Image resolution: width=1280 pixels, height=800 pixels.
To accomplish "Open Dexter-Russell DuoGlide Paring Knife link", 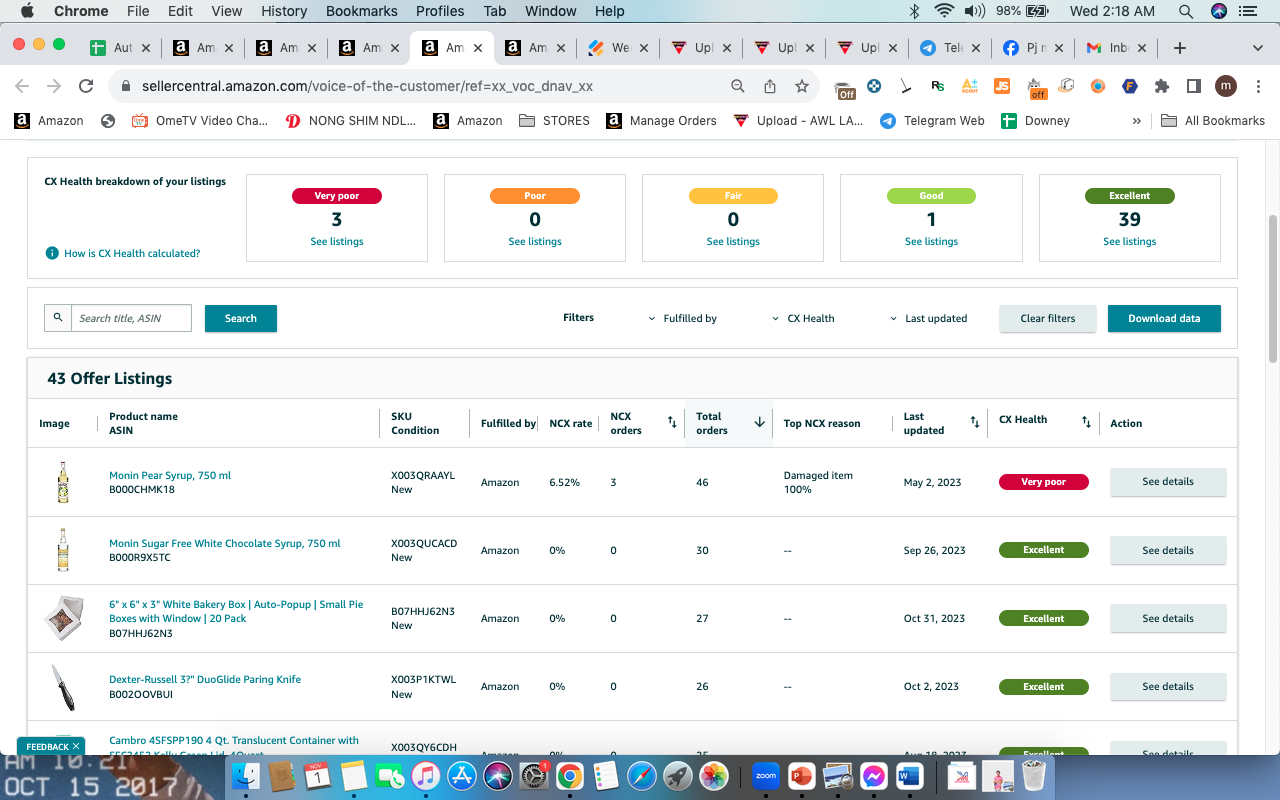I will coord(205,679).
